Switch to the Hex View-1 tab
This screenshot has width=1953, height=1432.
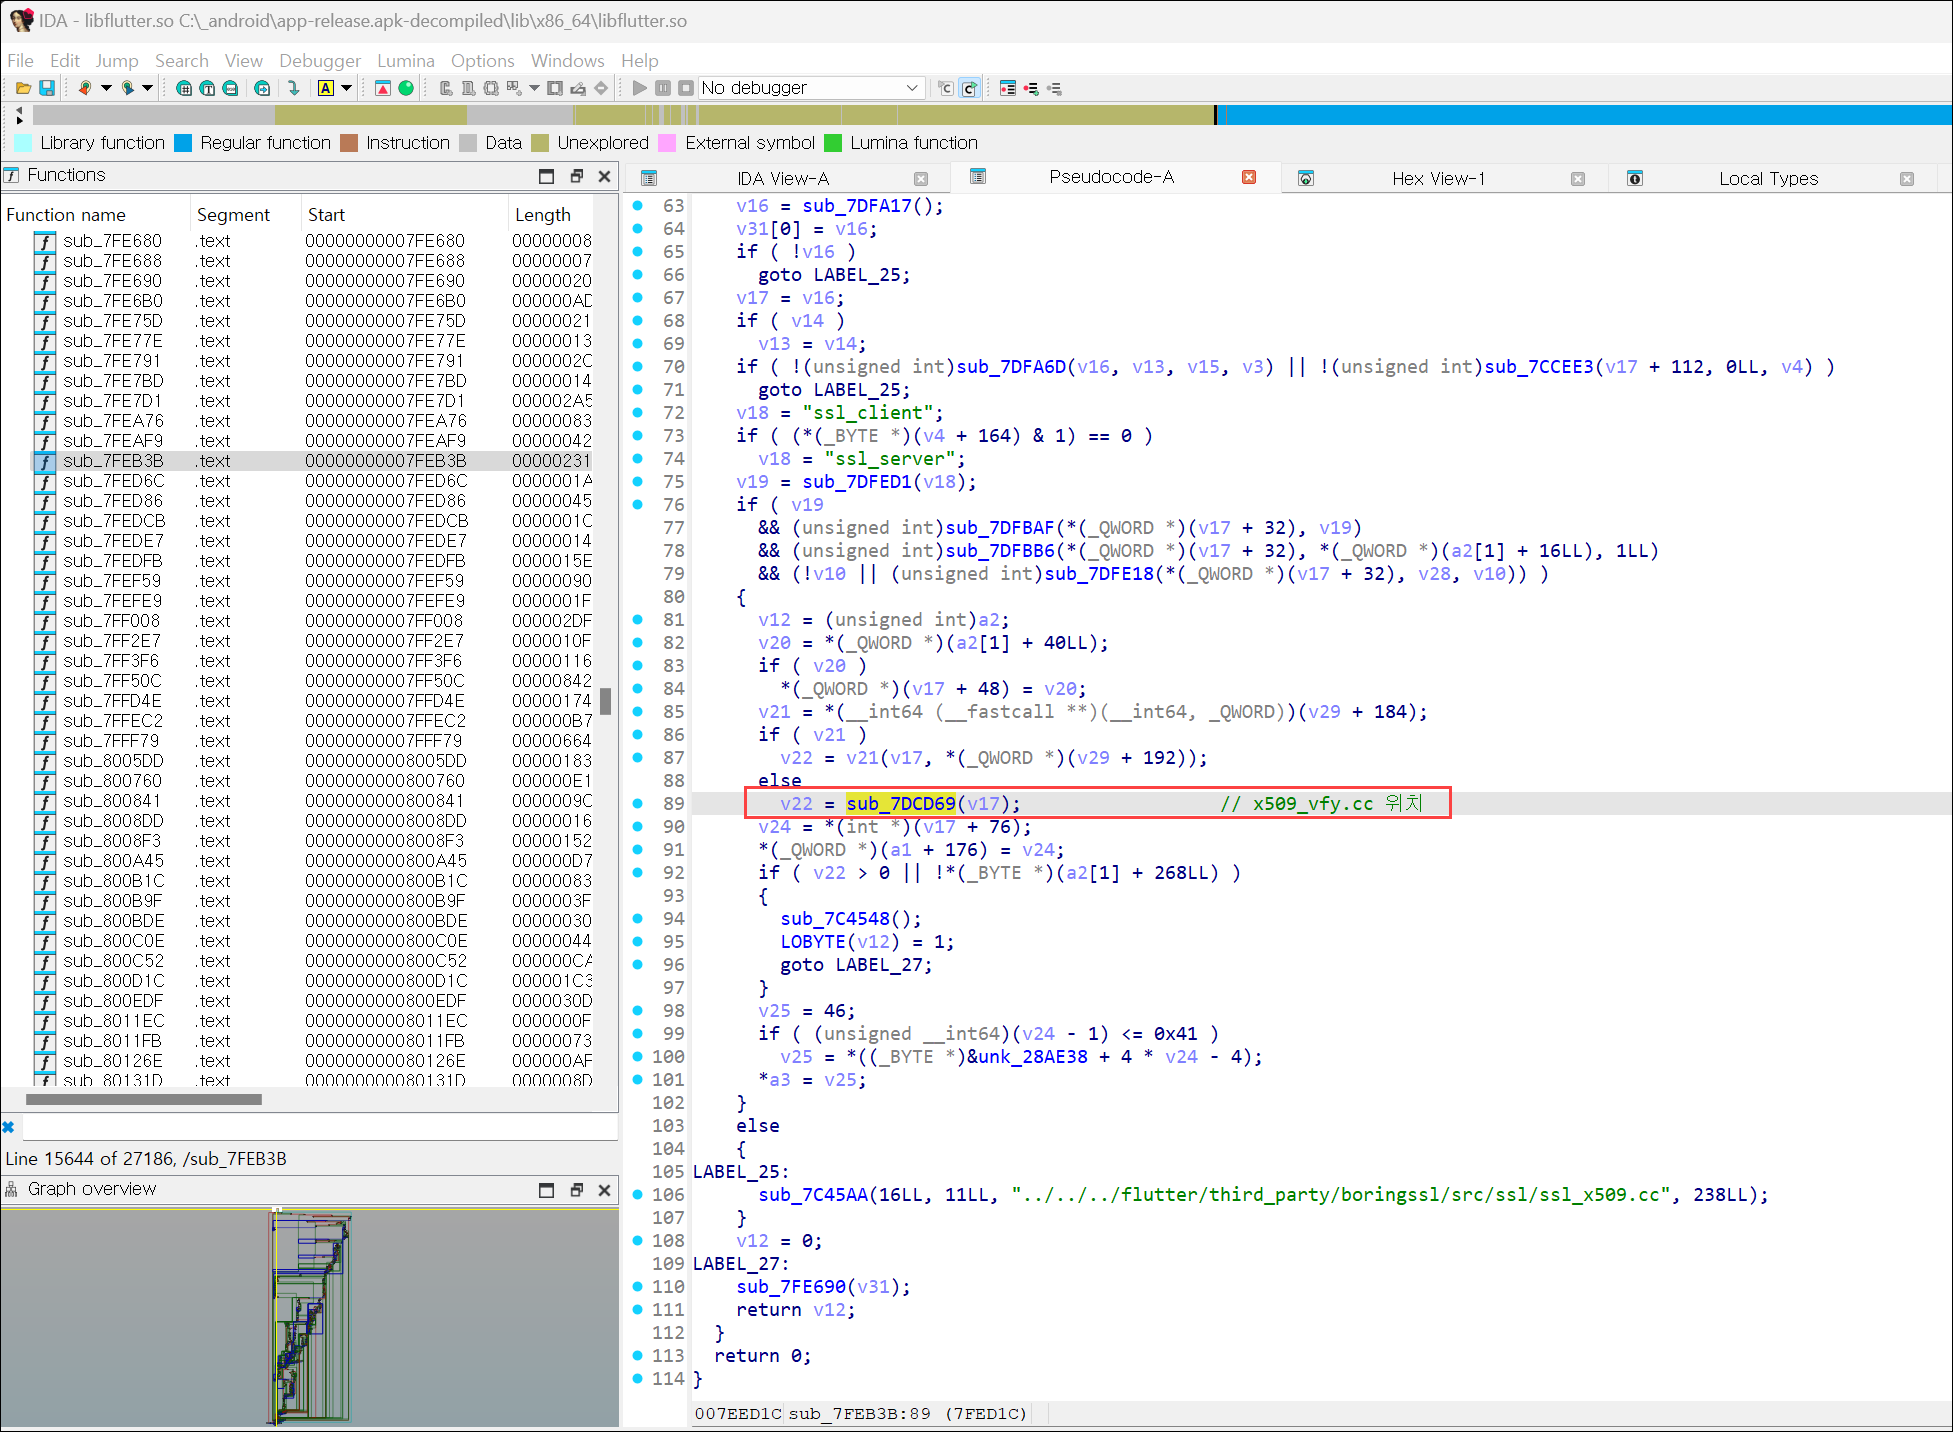(x=1437, y=178)
